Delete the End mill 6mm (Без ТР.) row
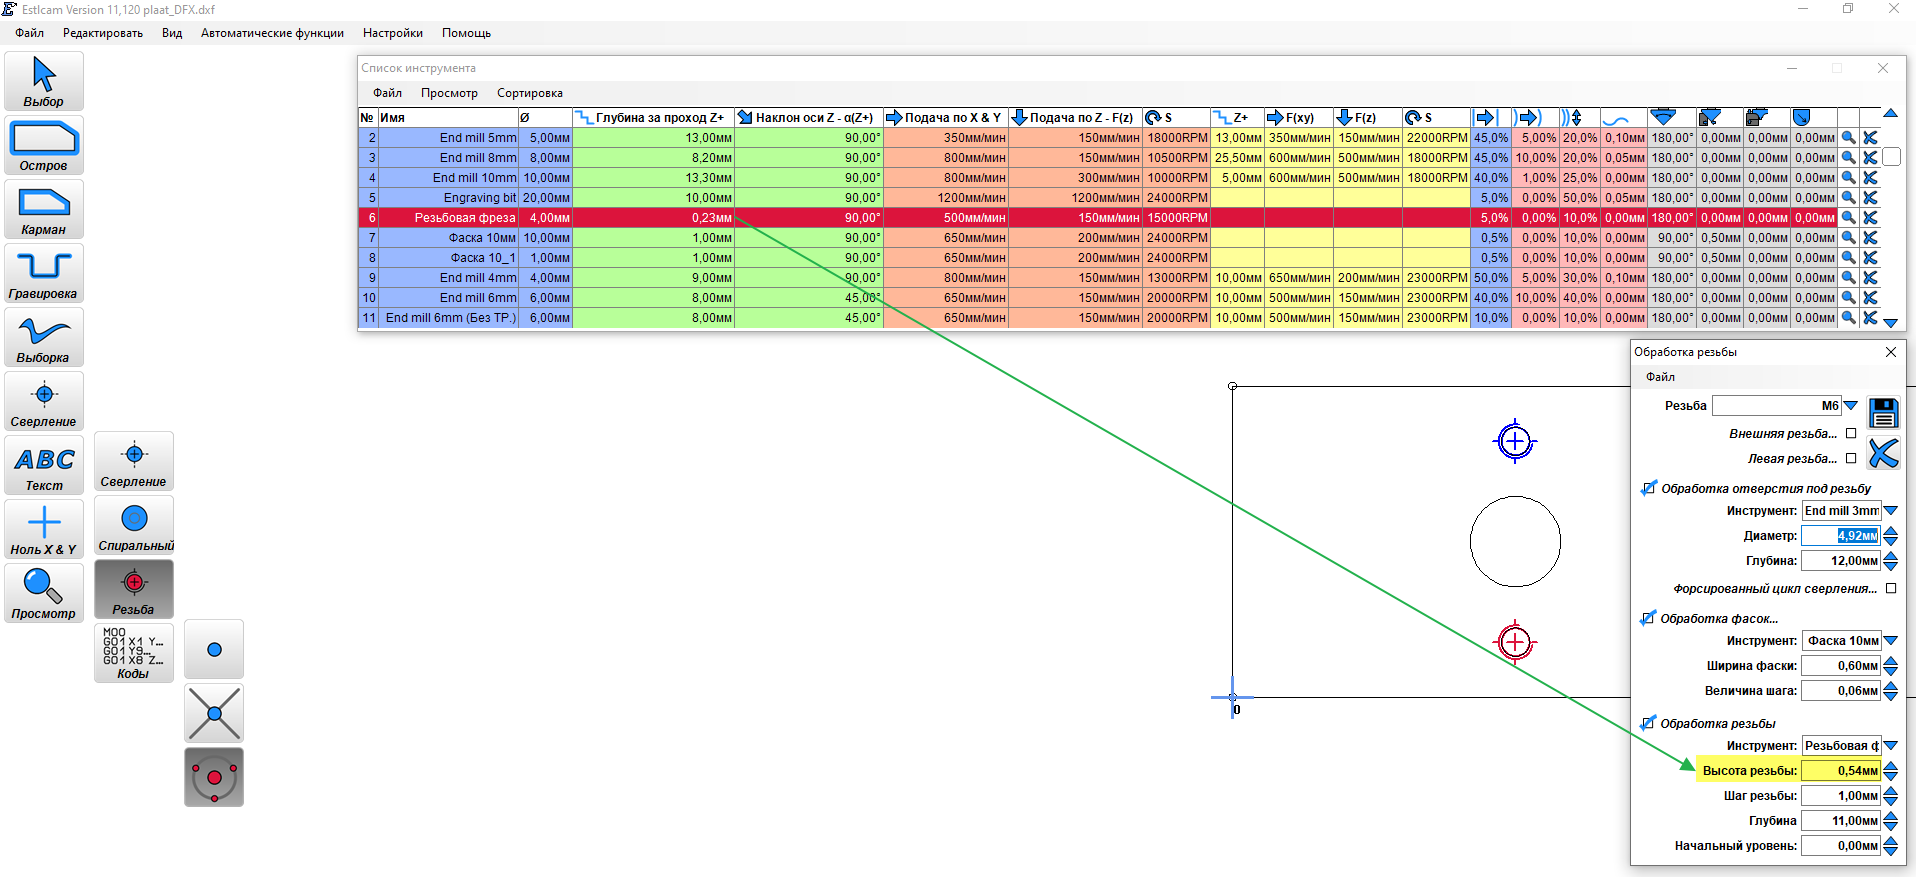 (1870, 318)
